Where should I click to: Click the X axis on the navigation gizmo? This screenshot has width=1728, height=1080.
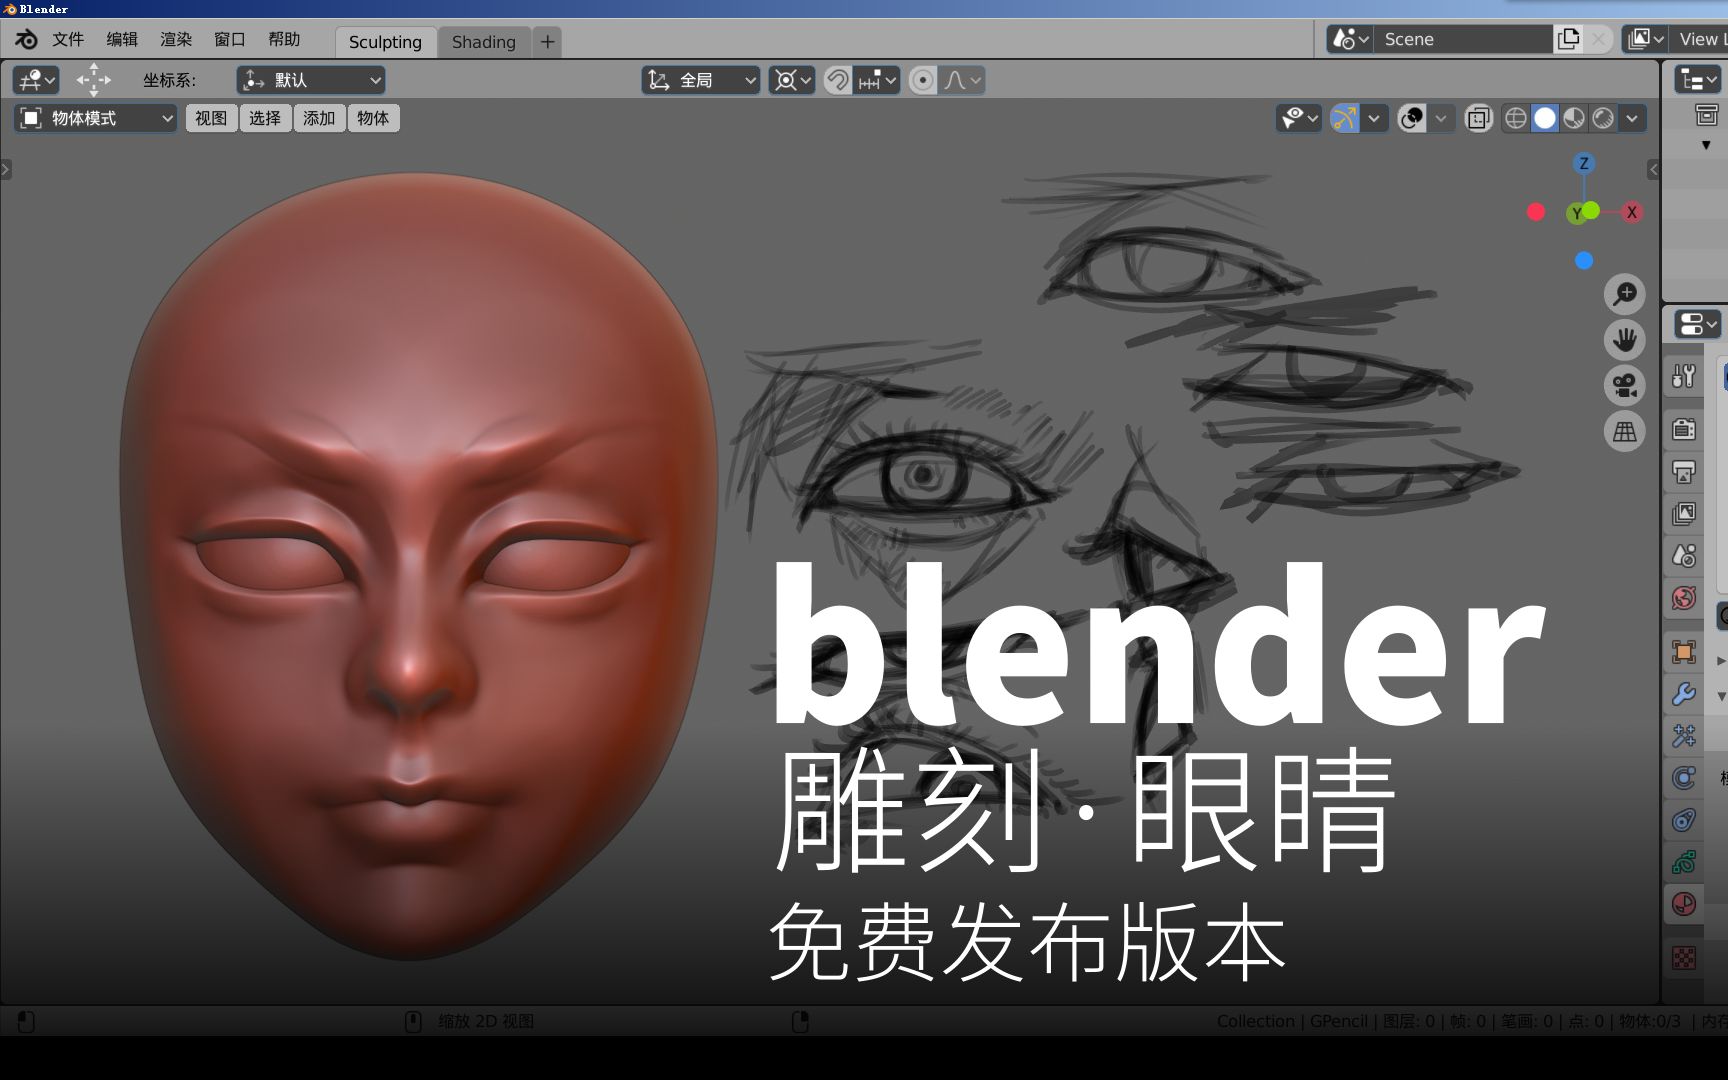(1632, 212)
